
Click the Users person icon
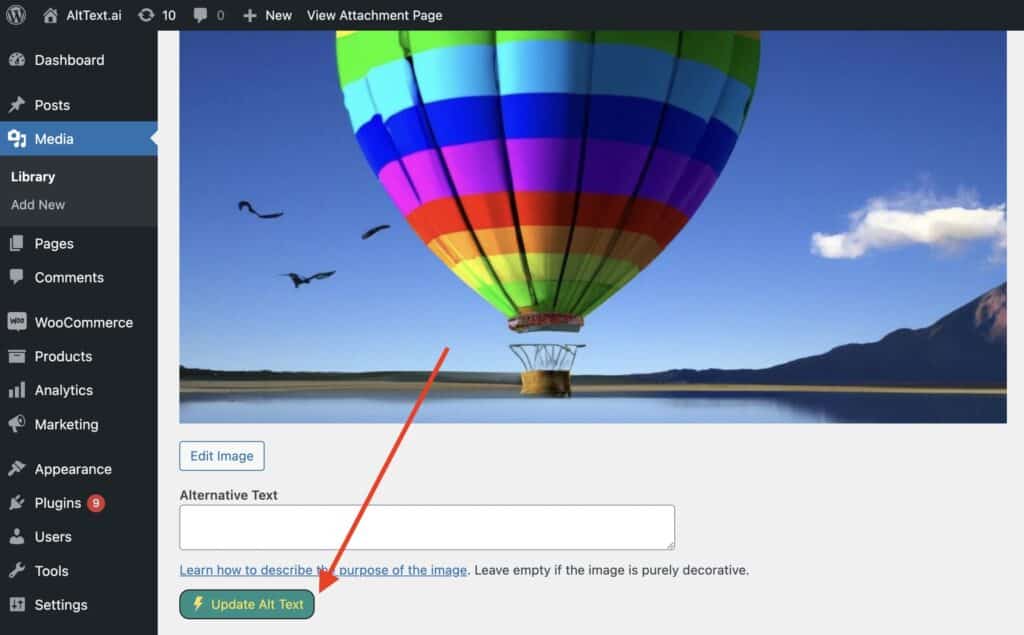pyautogui.click(x=17, y=536)
